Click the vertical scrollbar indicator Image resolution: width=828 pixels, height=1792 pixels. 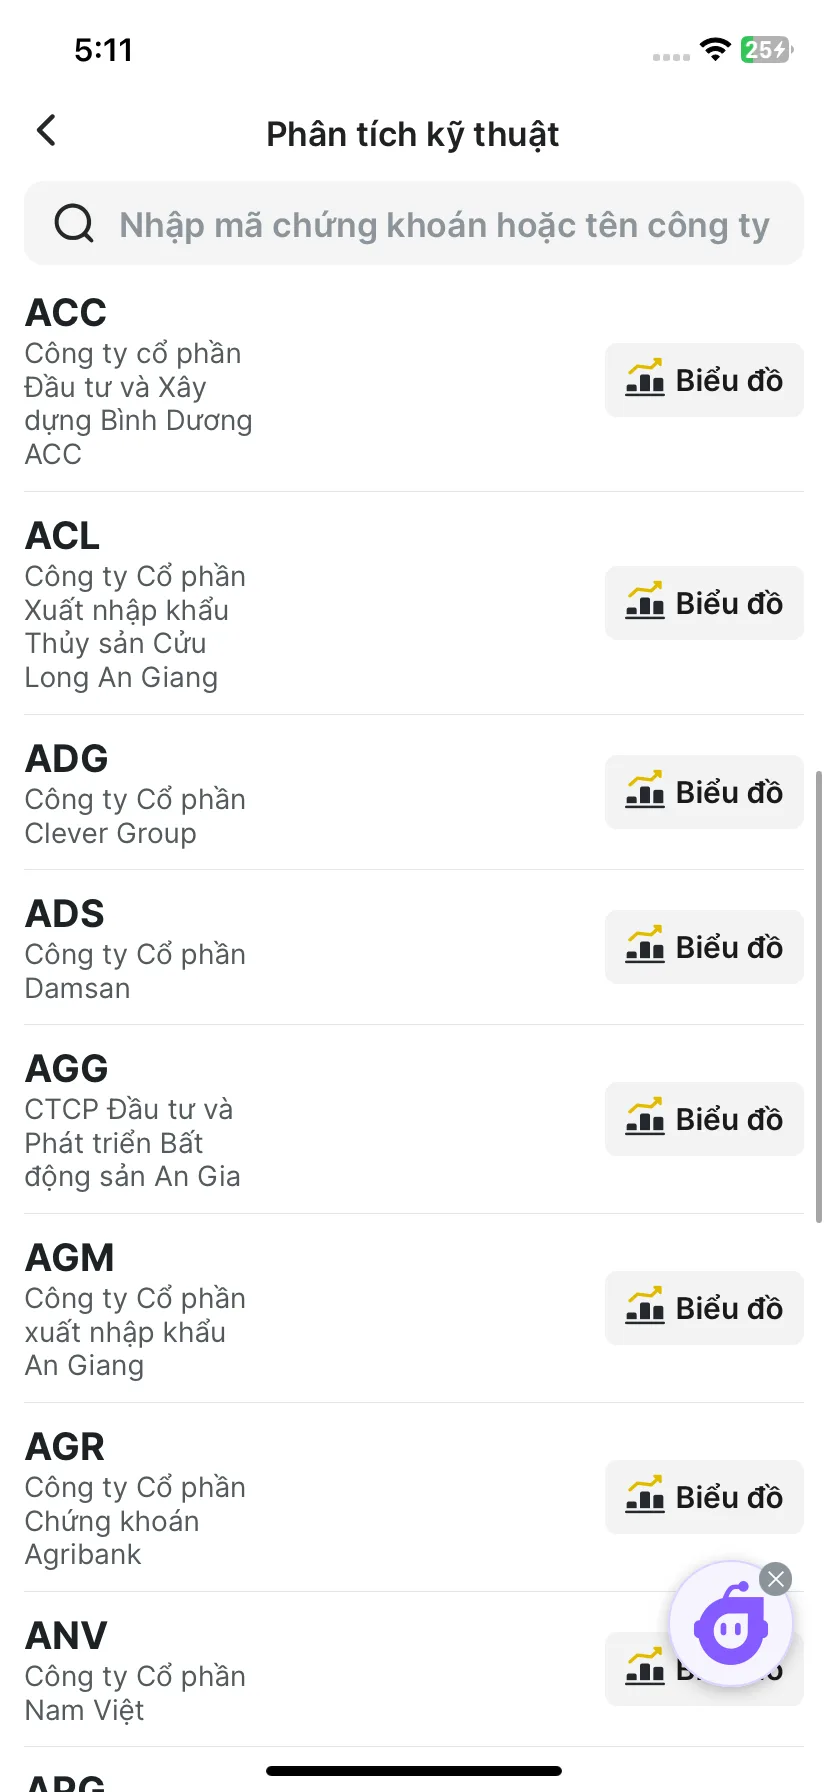point(819,996)
